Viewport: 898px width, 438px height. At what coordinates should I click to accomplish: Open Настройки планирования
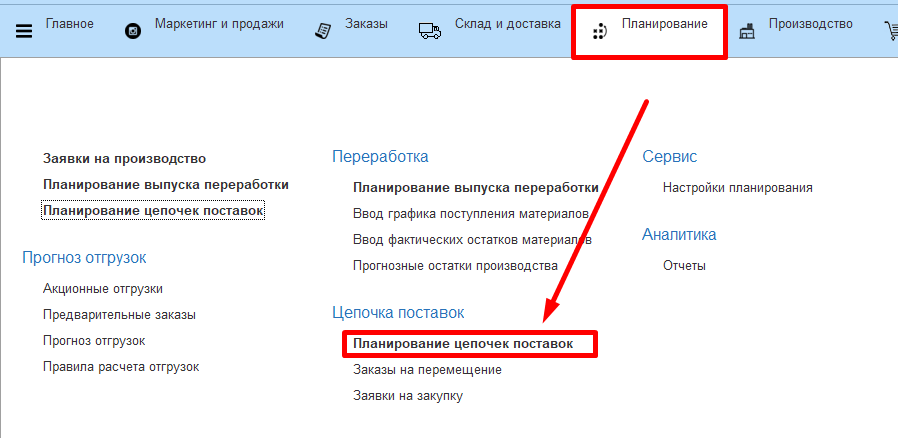click(738, 188)
